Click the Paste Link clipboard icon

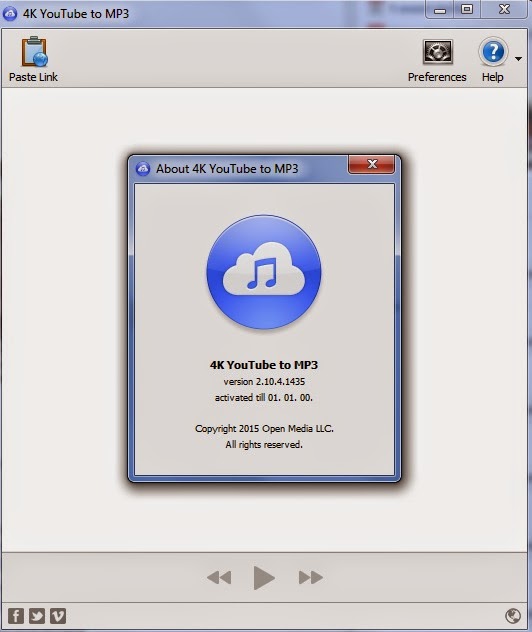[x=34, y=52]
